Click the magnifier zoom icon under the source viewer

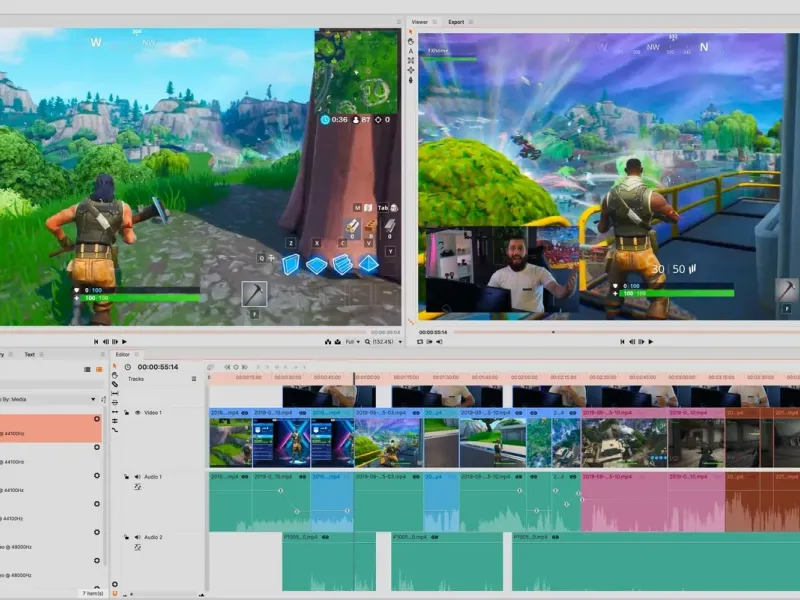[367, 342]
